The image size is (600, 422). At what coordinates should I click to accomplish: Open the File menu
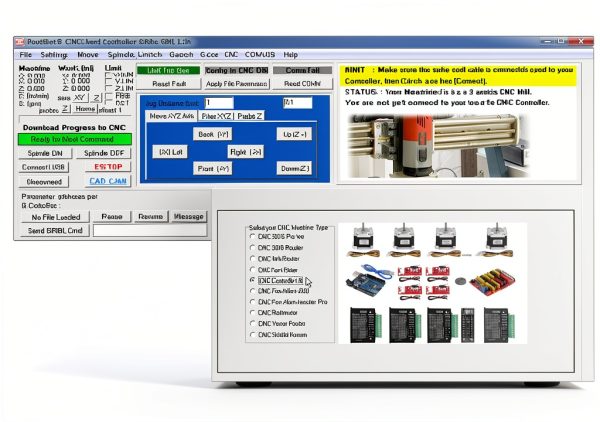tap(26, 55)
